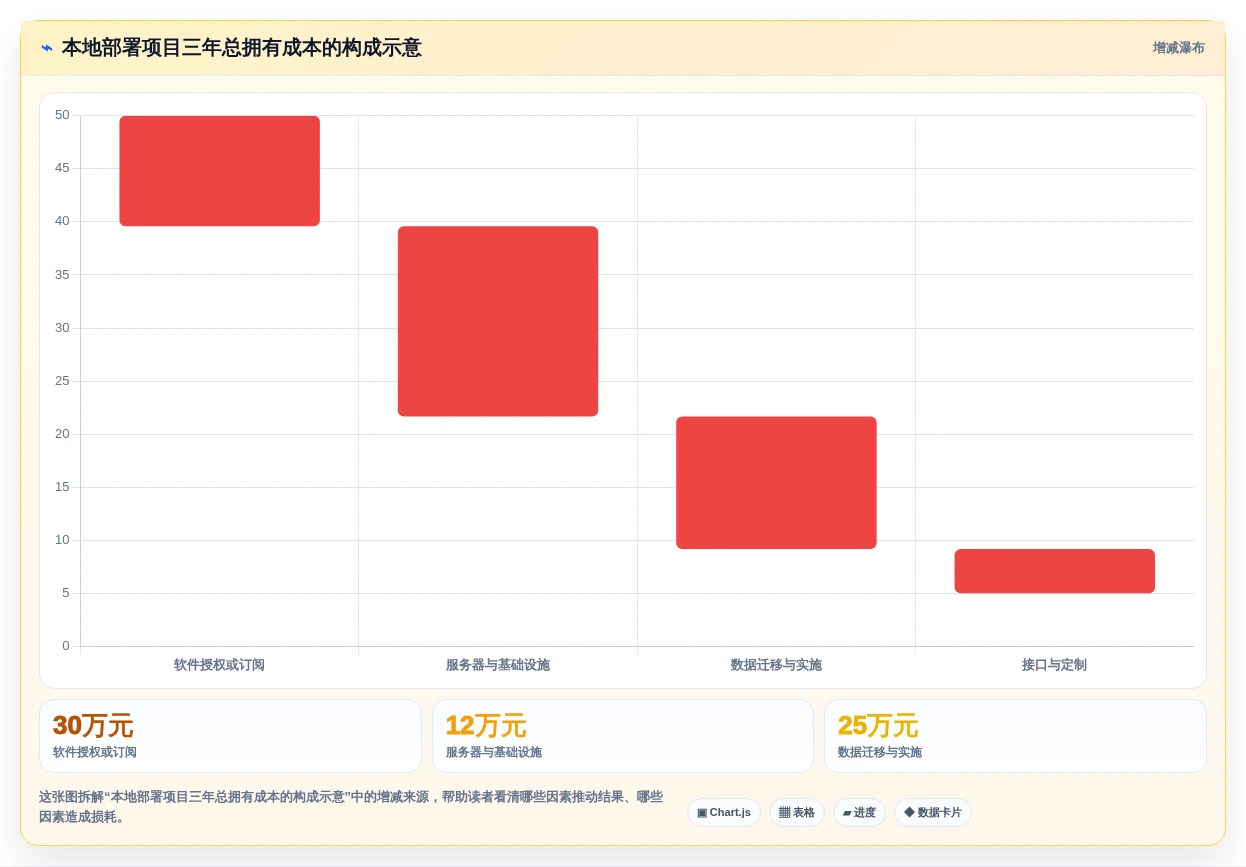Click the y-axis value 25
Screen dimensions: 1246x867
(62, 381)
